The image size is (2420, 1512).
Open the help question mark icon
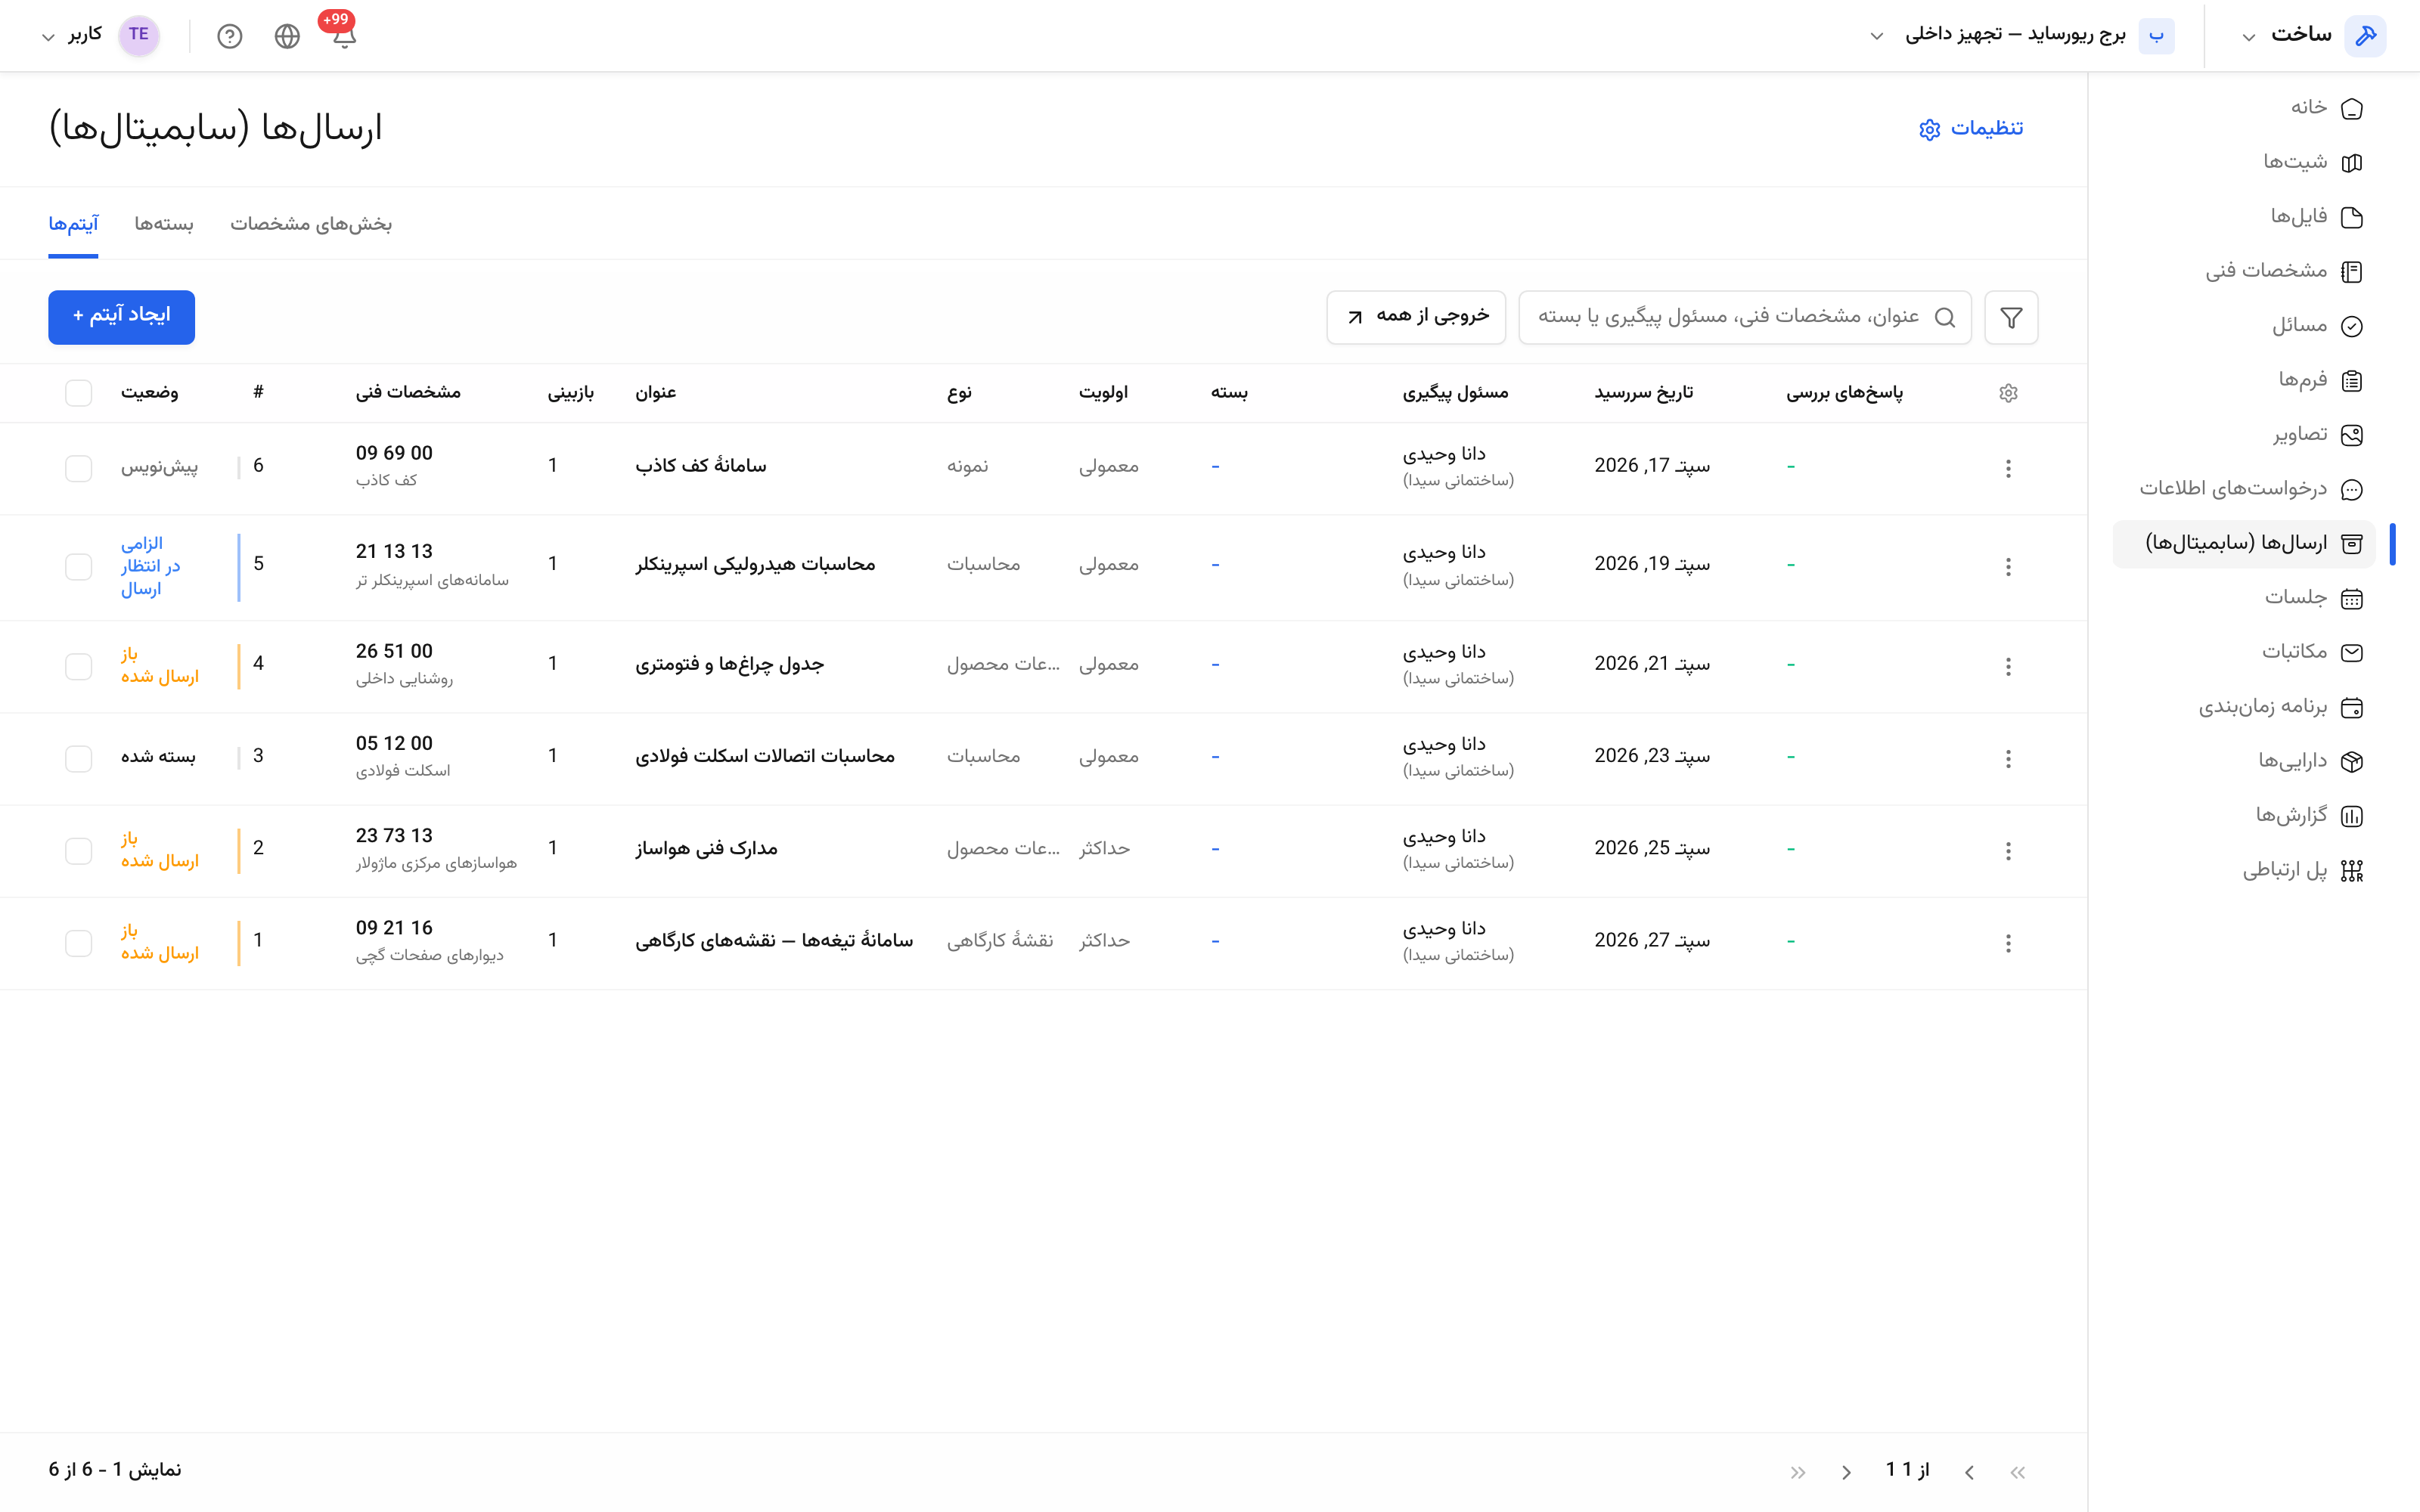tap(230, 37)
